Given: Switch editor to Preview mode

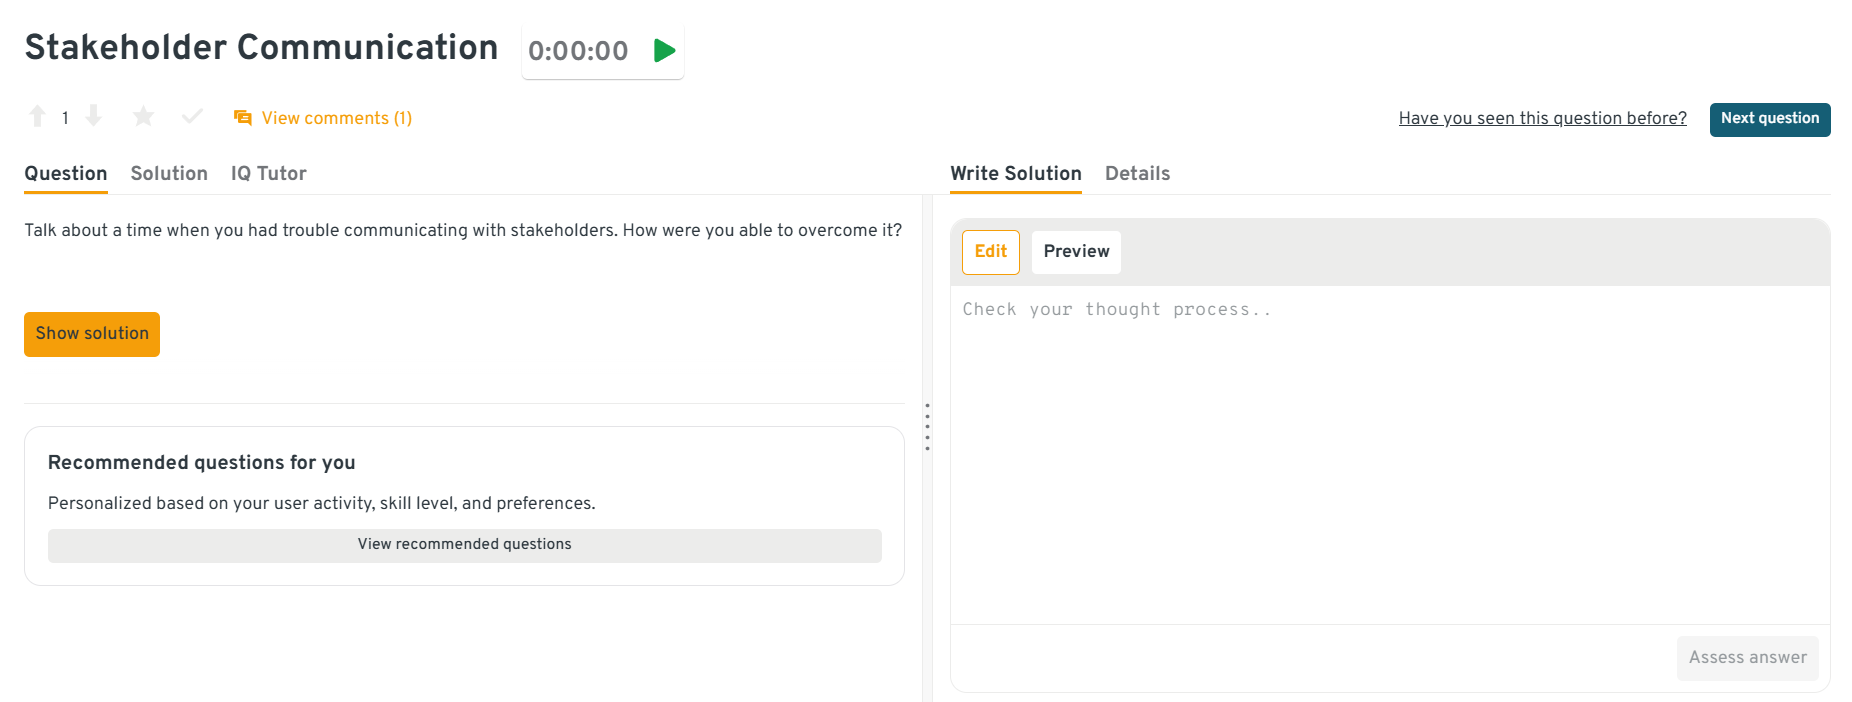Looking at the screenshot, I should (x=1076, y=252).
